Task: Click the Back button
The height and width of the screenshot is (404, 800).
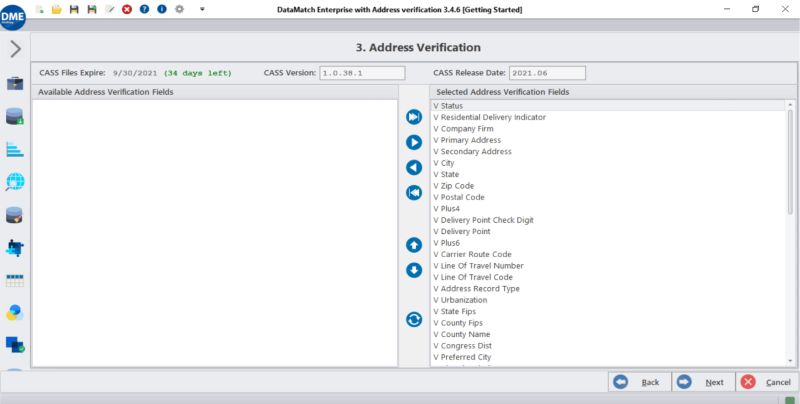Action: point(640,382)
